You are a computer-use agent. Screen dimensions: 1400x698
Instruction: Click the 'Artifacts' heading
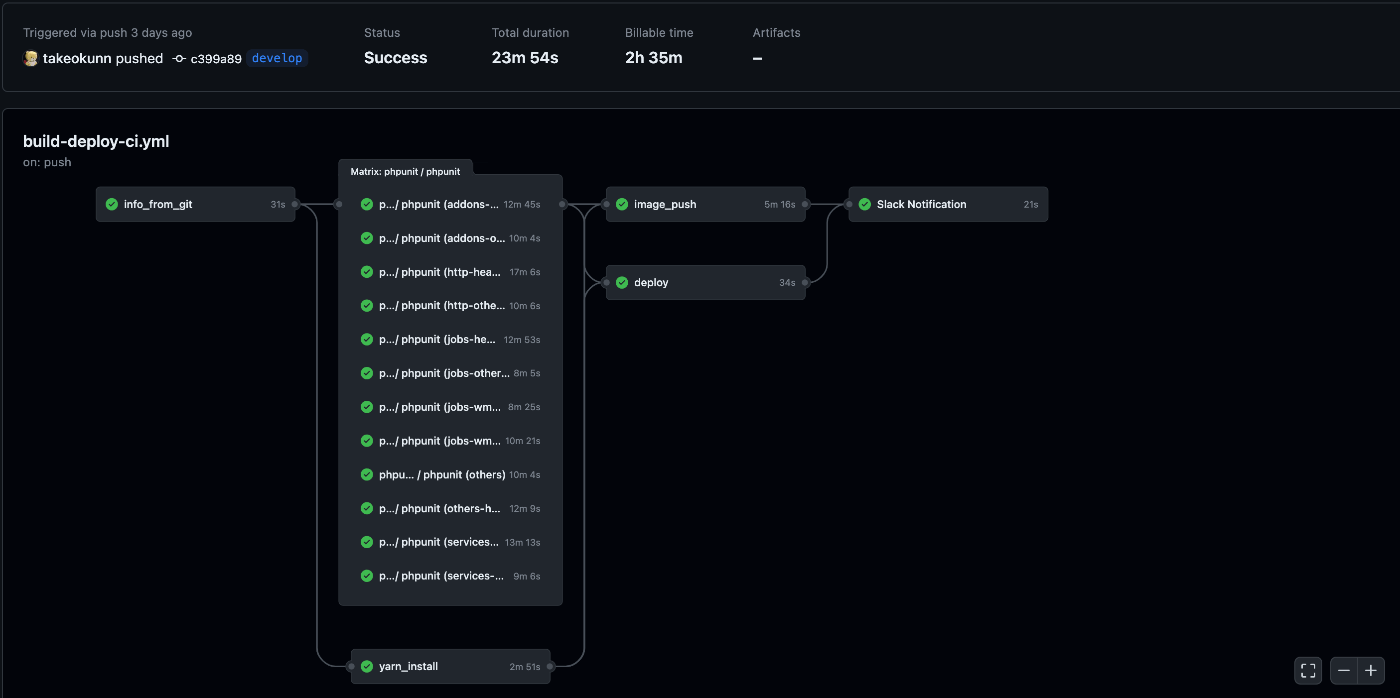(777, 33)
